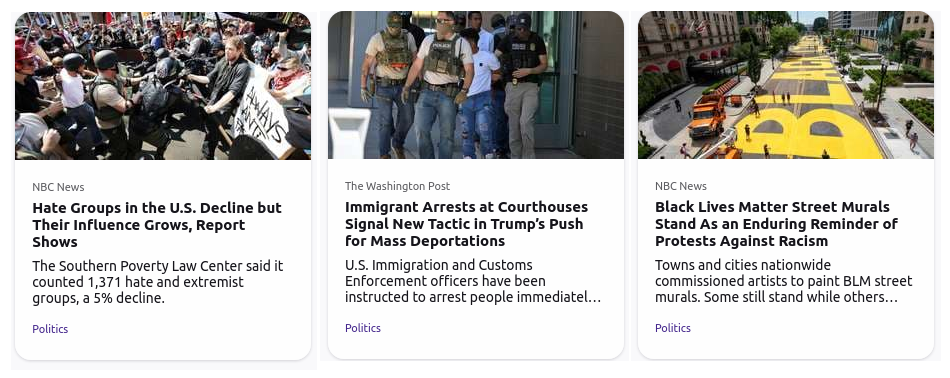
Task: Select NBC News source on murals card
Action: click(x=681, y=186)
